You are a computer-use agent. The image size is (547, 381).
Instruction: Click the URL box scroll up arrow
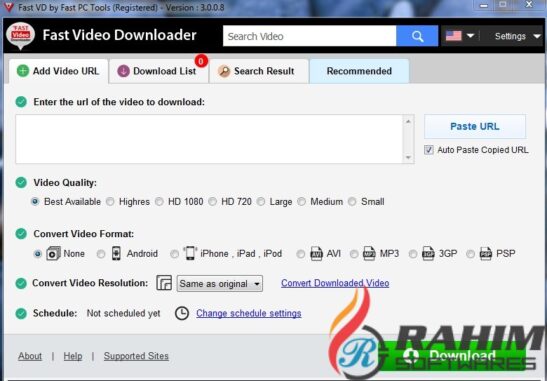tap(408, 121)
